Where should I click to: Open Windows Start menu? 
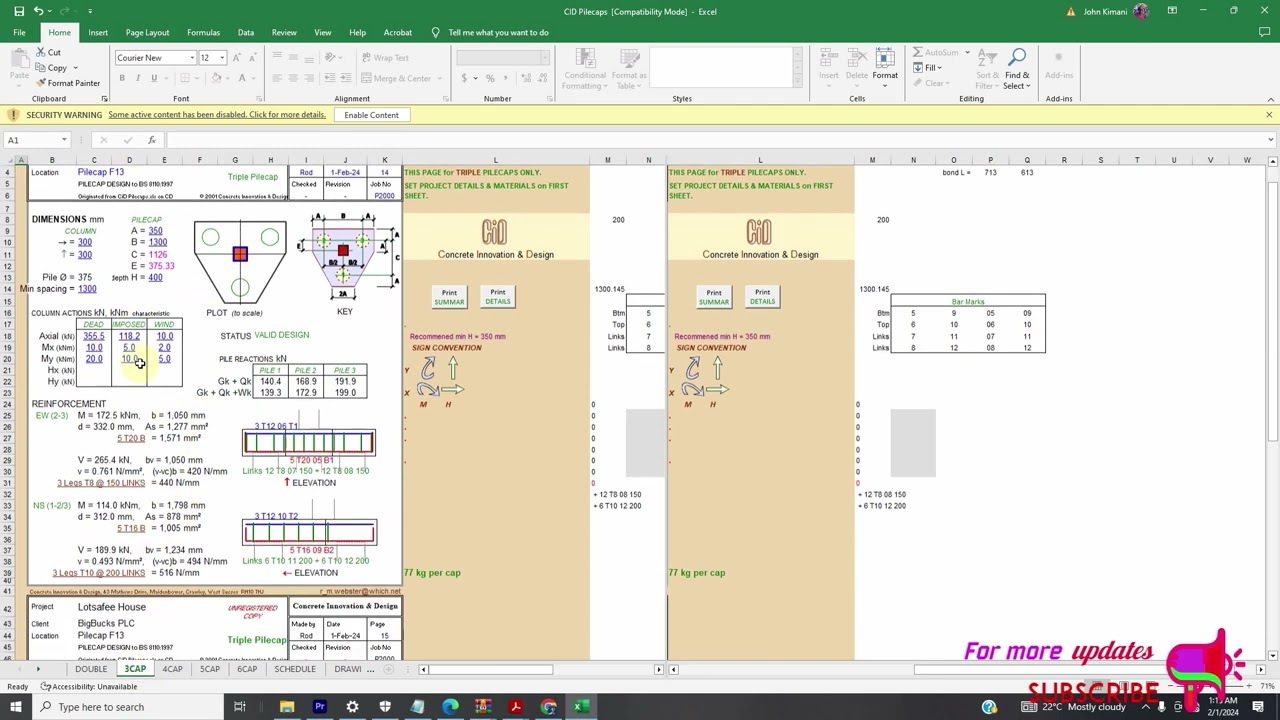coord(17,707)
